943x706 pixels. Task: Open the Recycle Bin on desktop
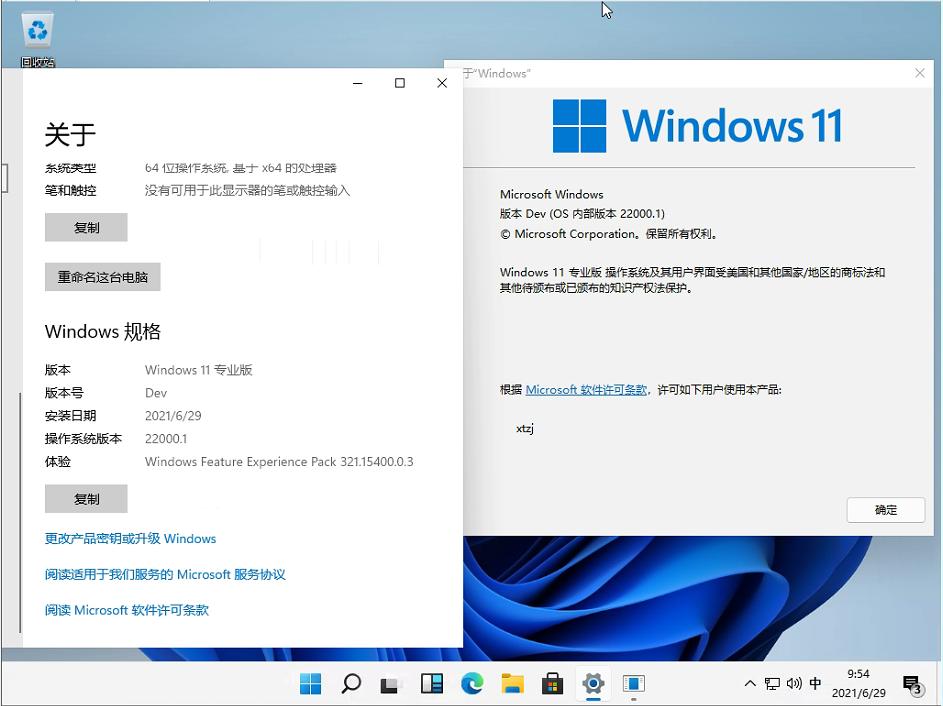point(37,30)
